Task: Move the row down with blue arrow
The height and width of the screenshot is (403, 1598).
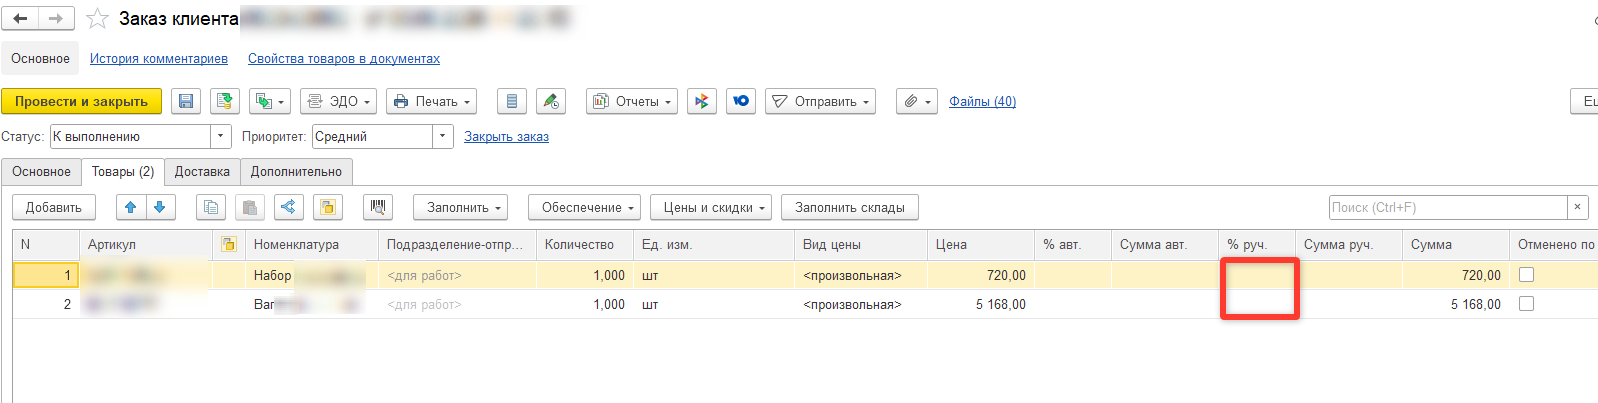Action: pos(160,207)
